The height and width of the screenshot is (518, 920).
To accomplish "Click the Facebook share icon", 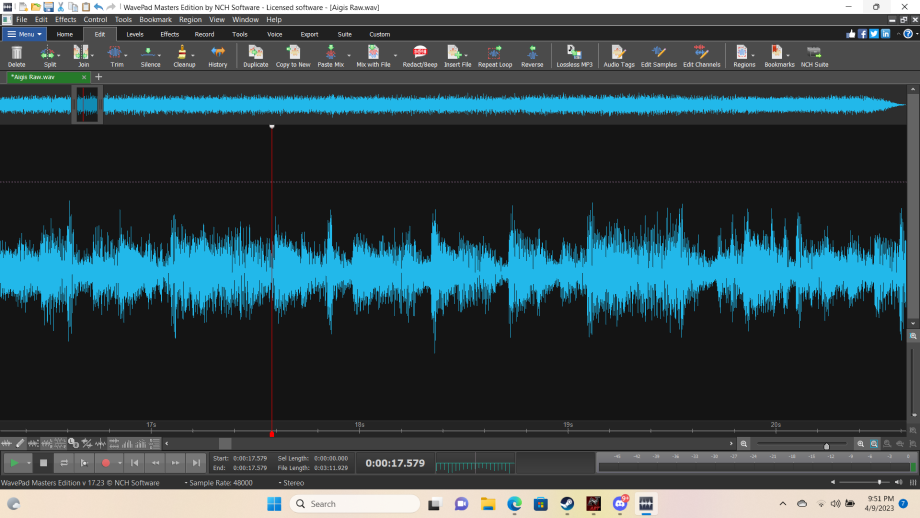I will click(x=862, y=34).
